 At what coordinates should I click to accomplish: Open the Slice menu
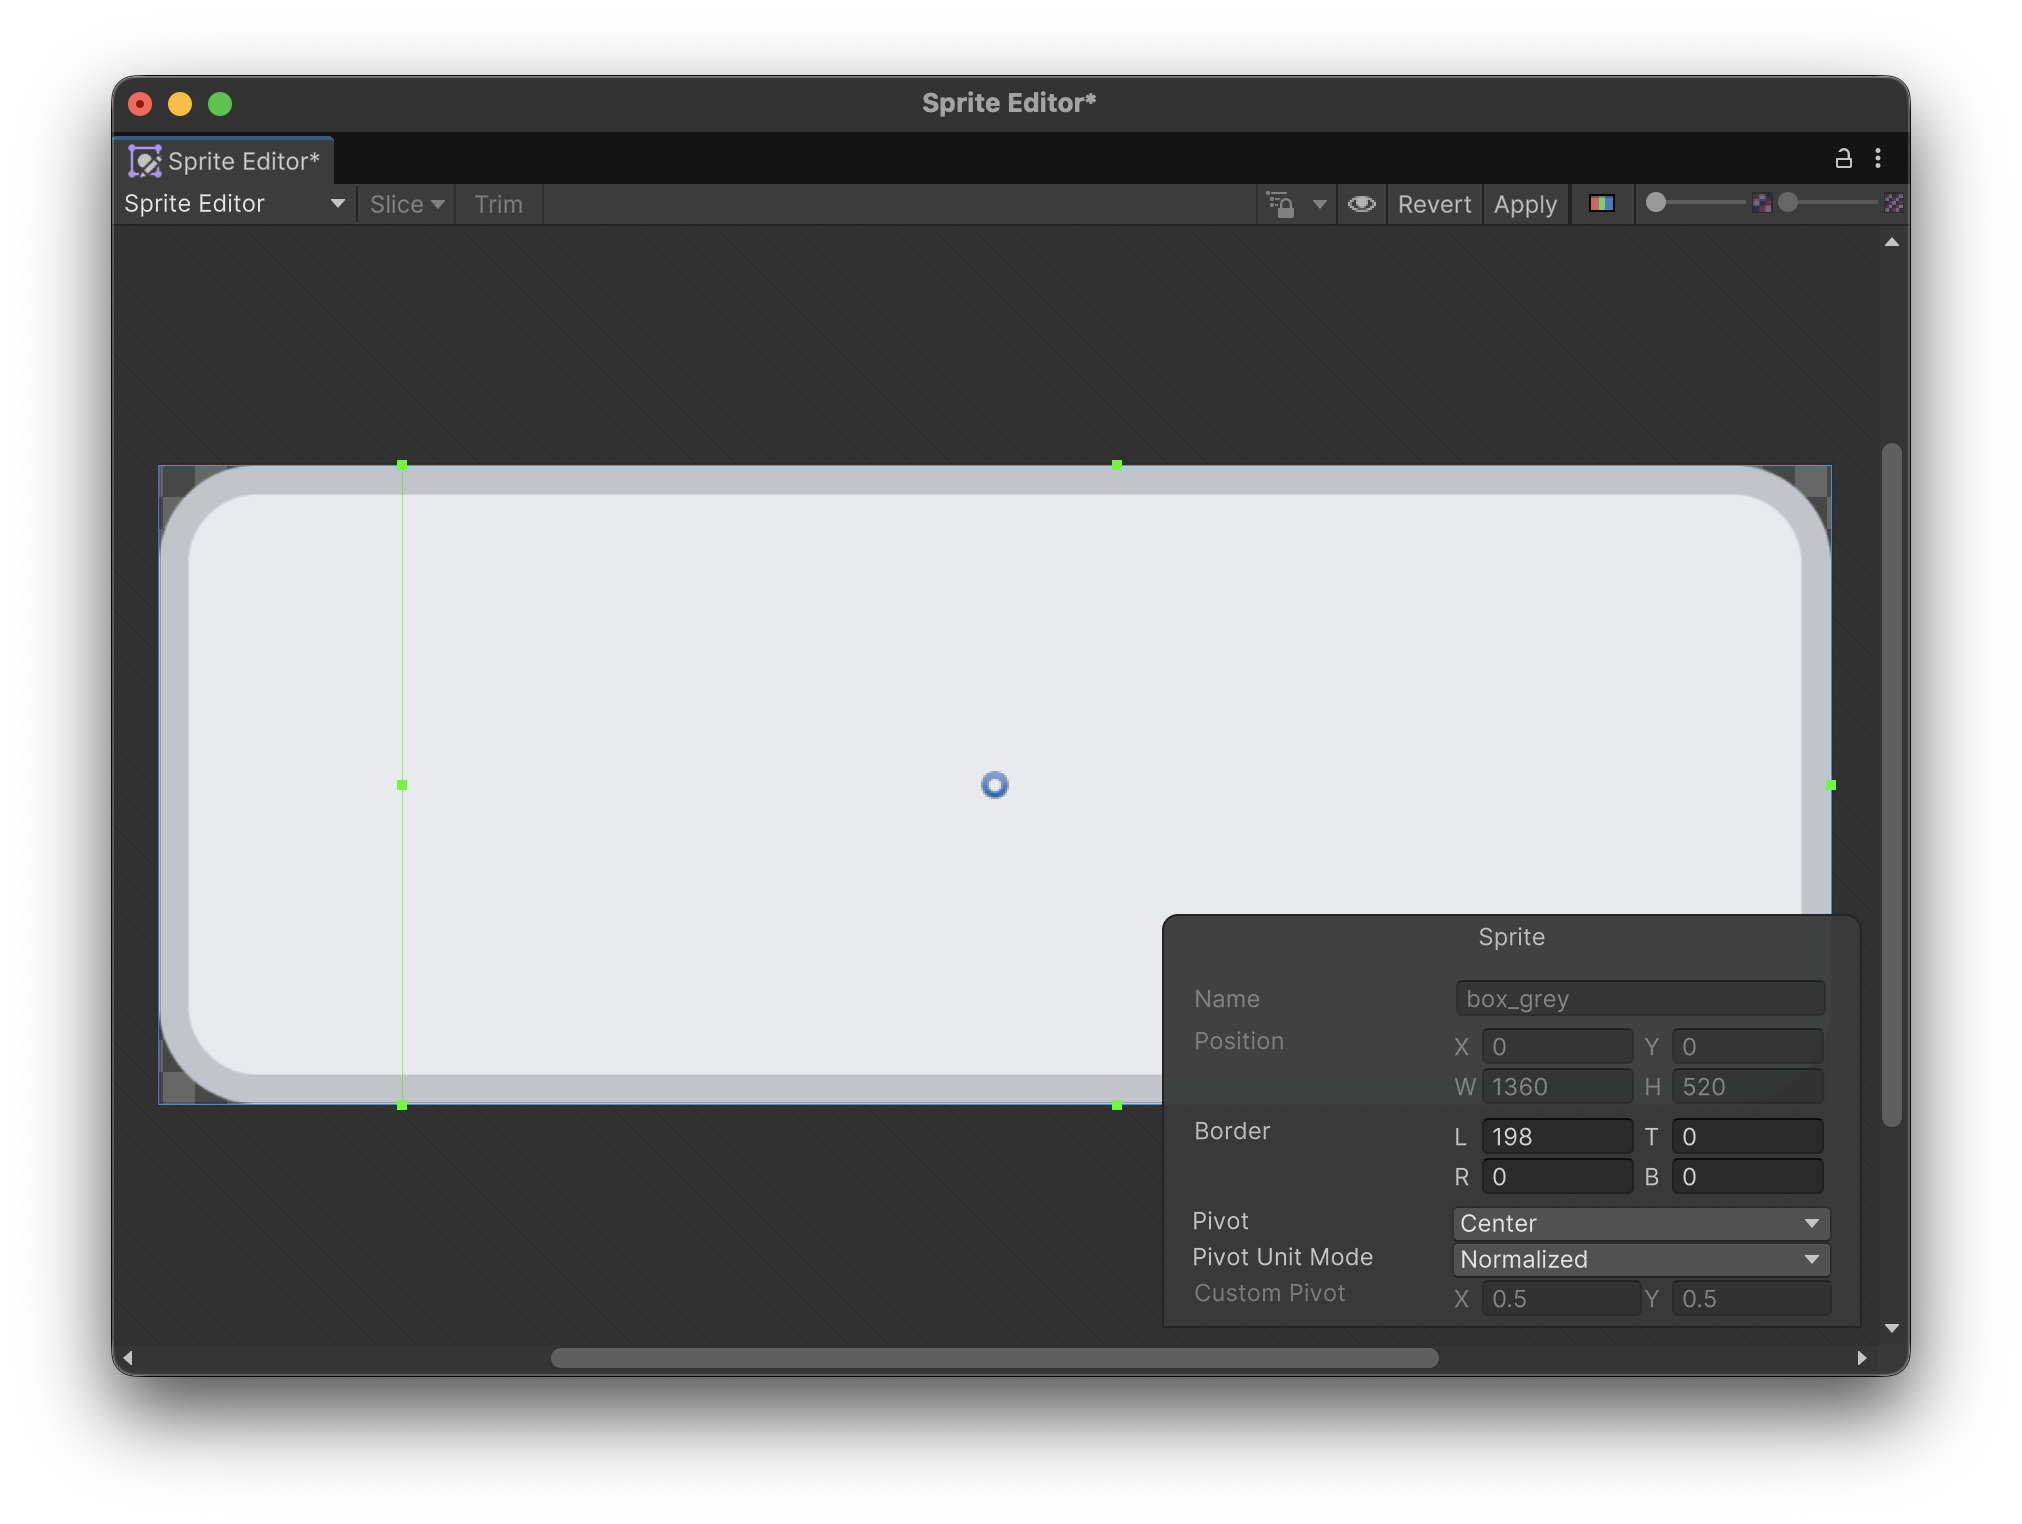406,204
